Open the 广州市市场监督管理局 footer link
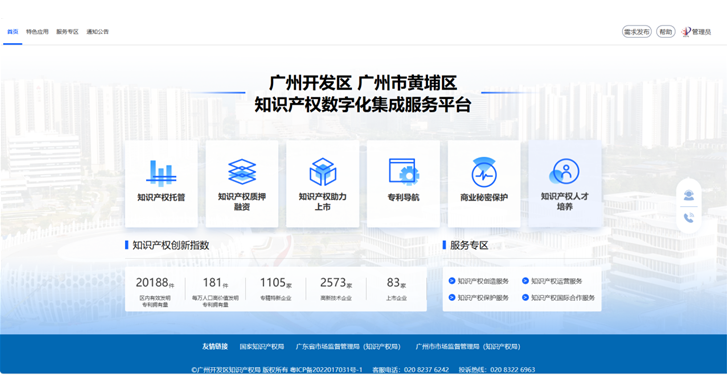 (x=468, y=346)
